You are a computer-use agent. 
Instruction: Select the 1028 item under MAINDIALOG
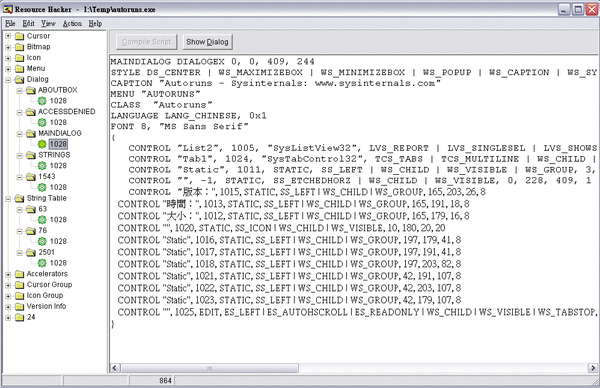click(x=58, y=144)
